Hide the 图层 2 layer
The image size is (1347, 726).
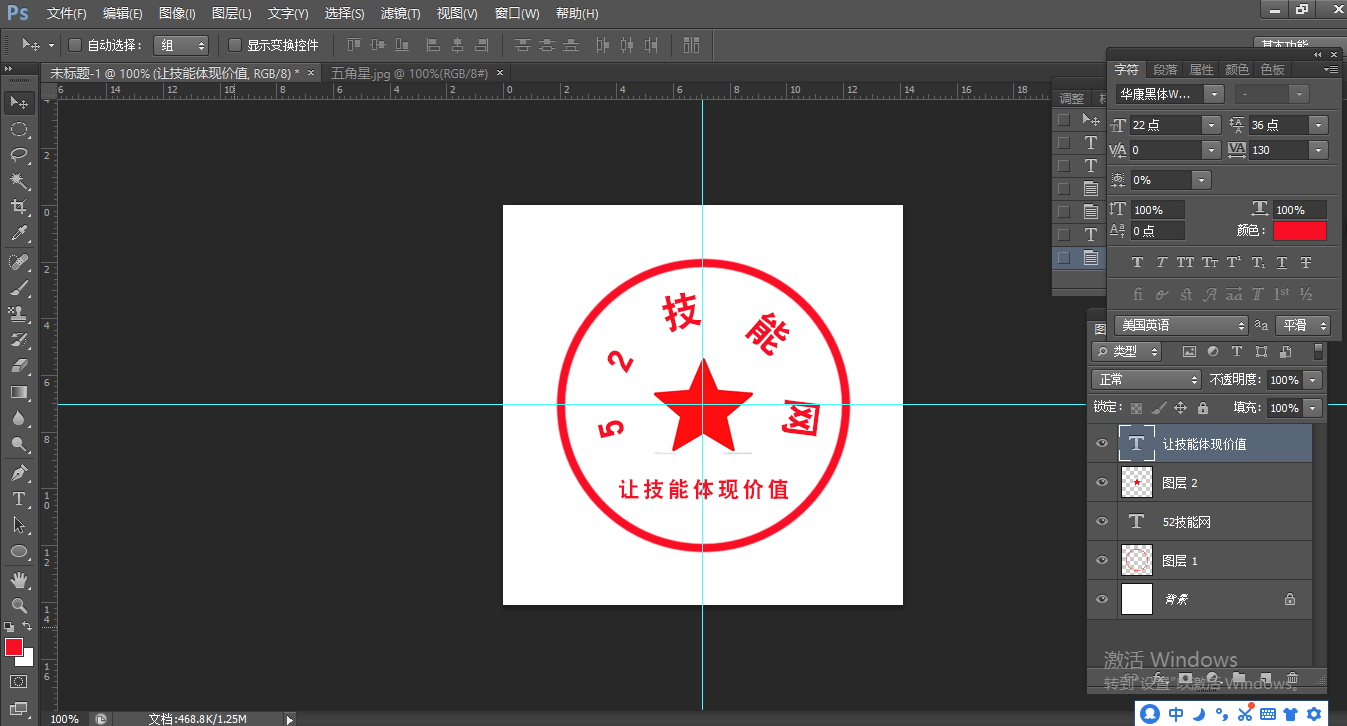[1102, 482]
